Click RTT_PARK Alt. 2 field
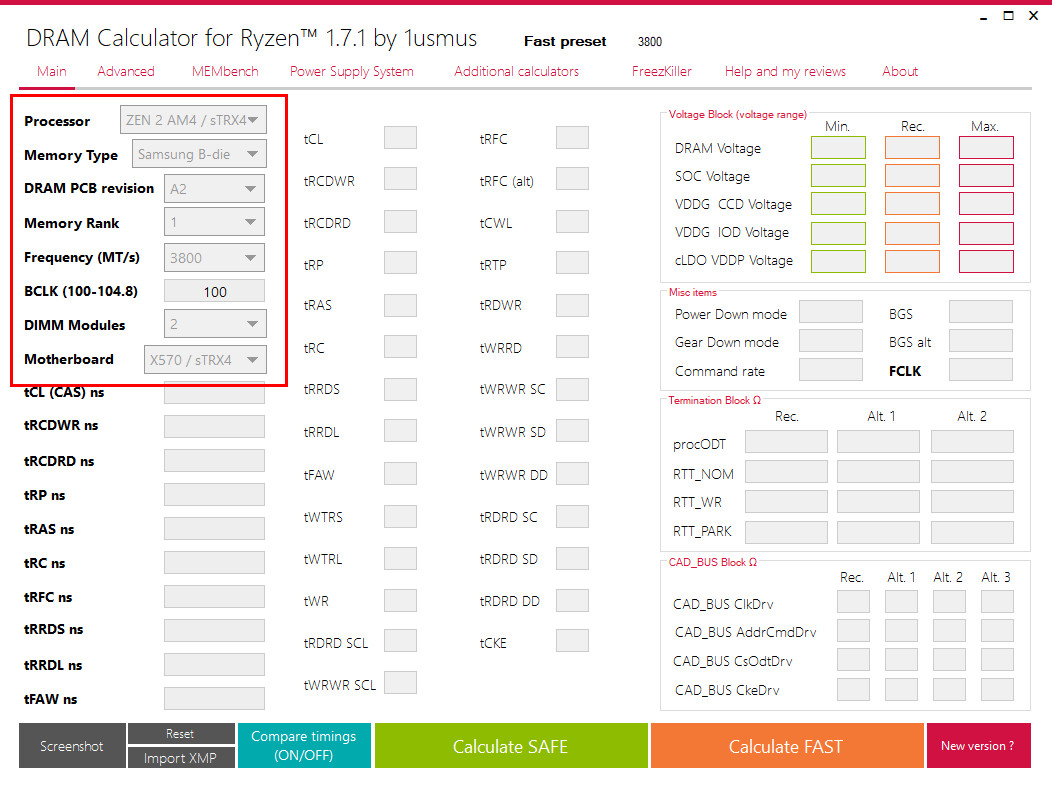Screen dimensions: 1052x790 click(972, 532)
